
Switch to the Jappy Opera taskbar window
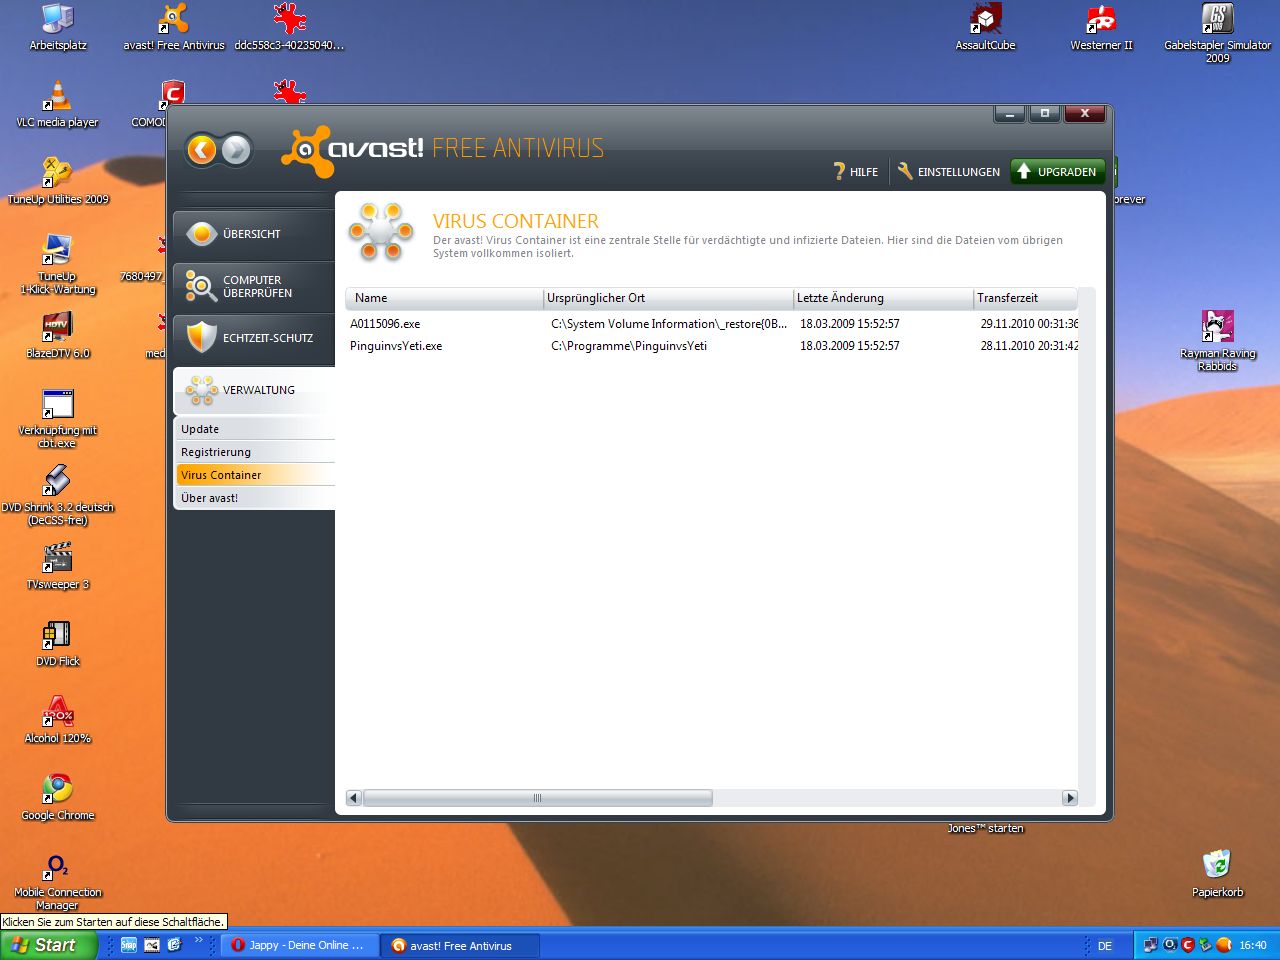300,945
